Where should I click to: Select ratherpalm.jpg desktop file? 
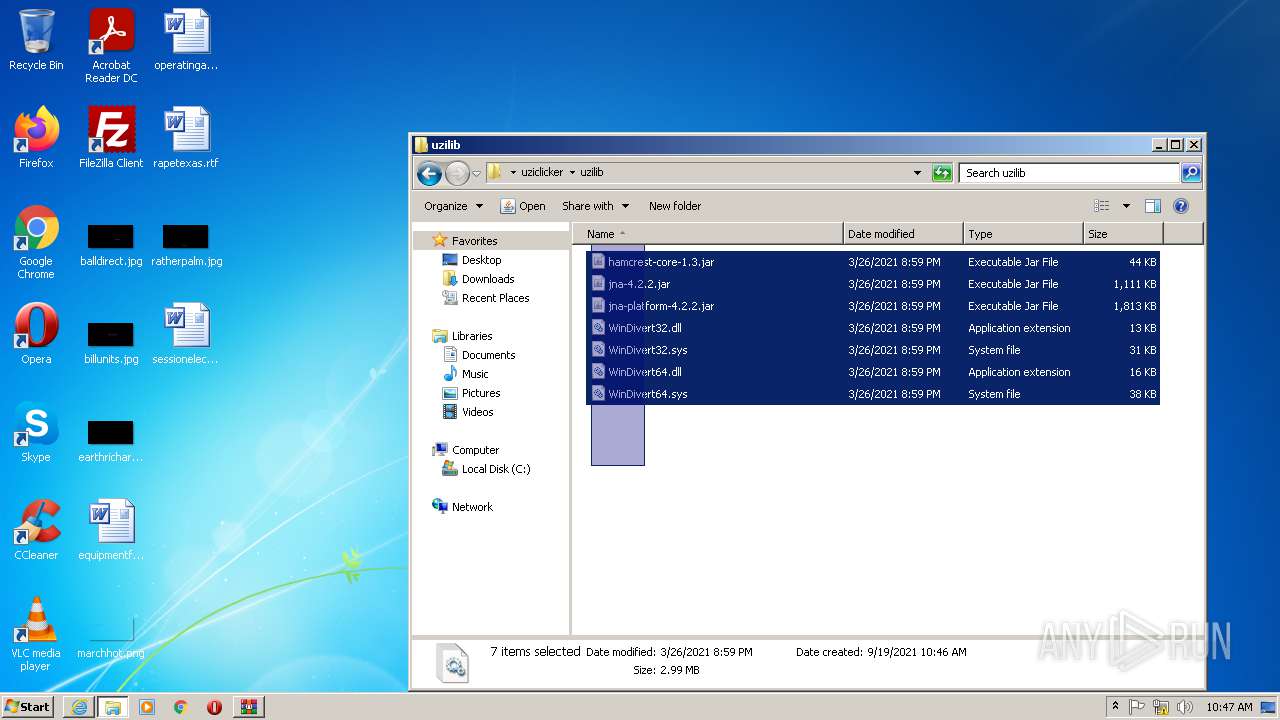pyautogui.click(x=186, y=246)
